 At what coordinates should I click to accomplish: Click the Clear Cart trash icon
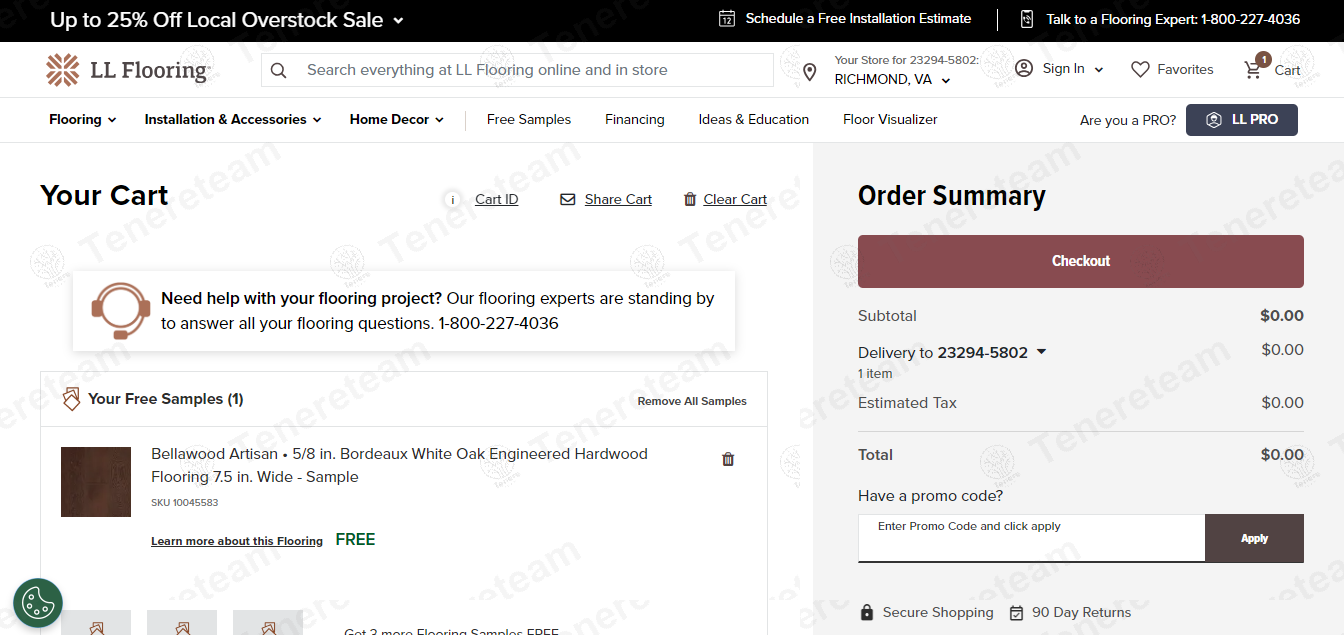[x=689, y=199]
